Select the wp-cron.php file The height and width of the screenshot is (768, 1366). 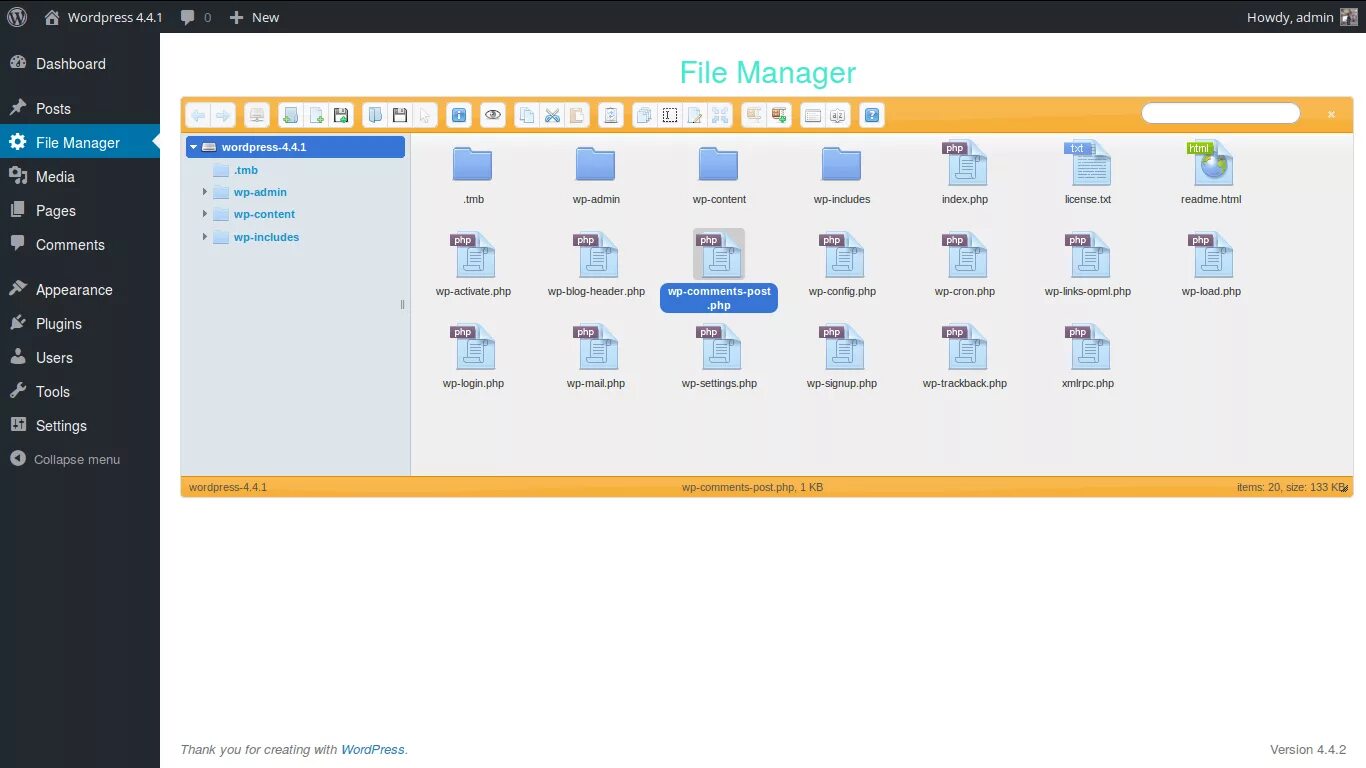(965, 266)
